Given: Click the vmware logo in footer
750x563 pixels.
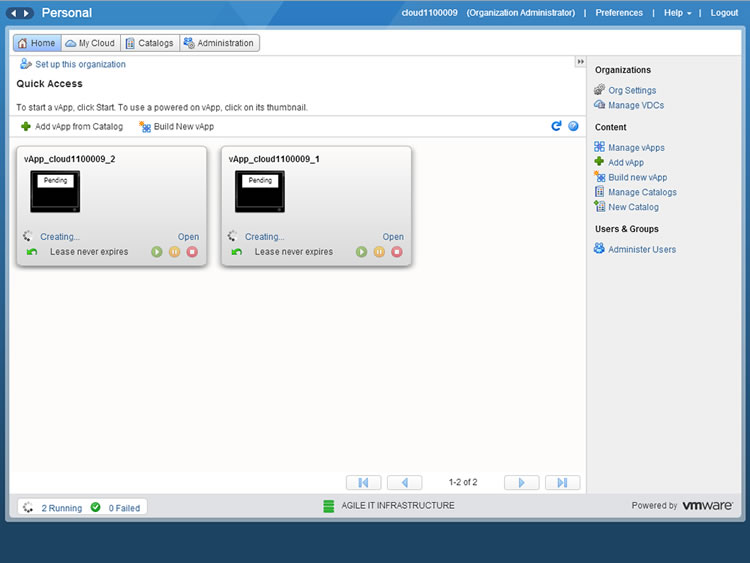Looking at the screenshot, I should [x=707, y=506].
